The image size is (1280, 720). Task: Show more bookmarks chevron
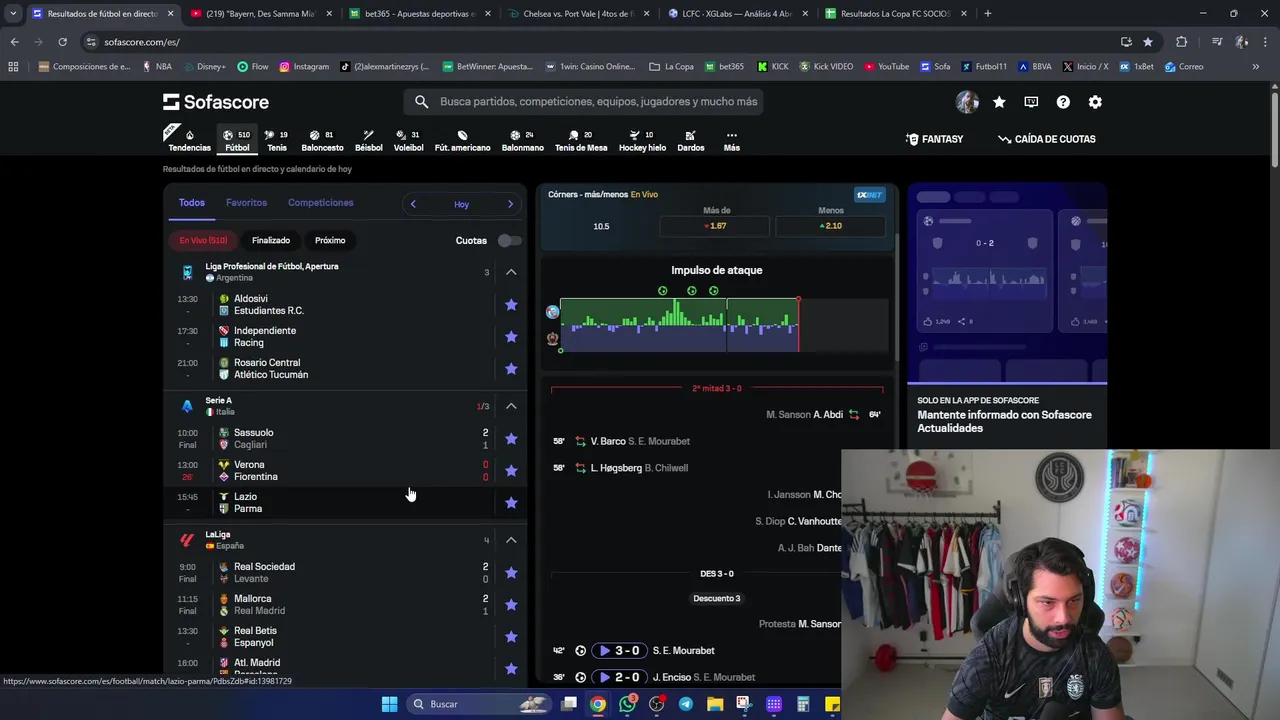pos(1255,67)
